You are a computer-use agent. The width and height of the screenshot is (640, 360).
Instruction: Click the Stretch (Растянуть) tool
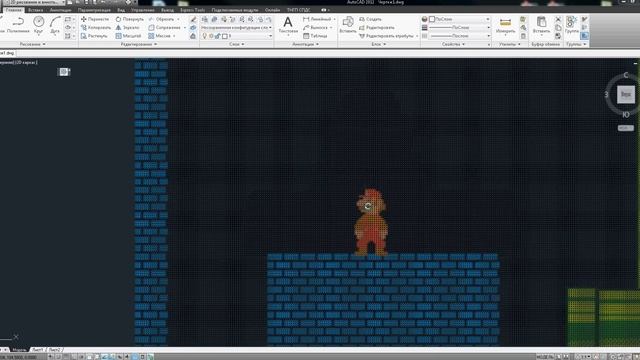tap(94, 36)
